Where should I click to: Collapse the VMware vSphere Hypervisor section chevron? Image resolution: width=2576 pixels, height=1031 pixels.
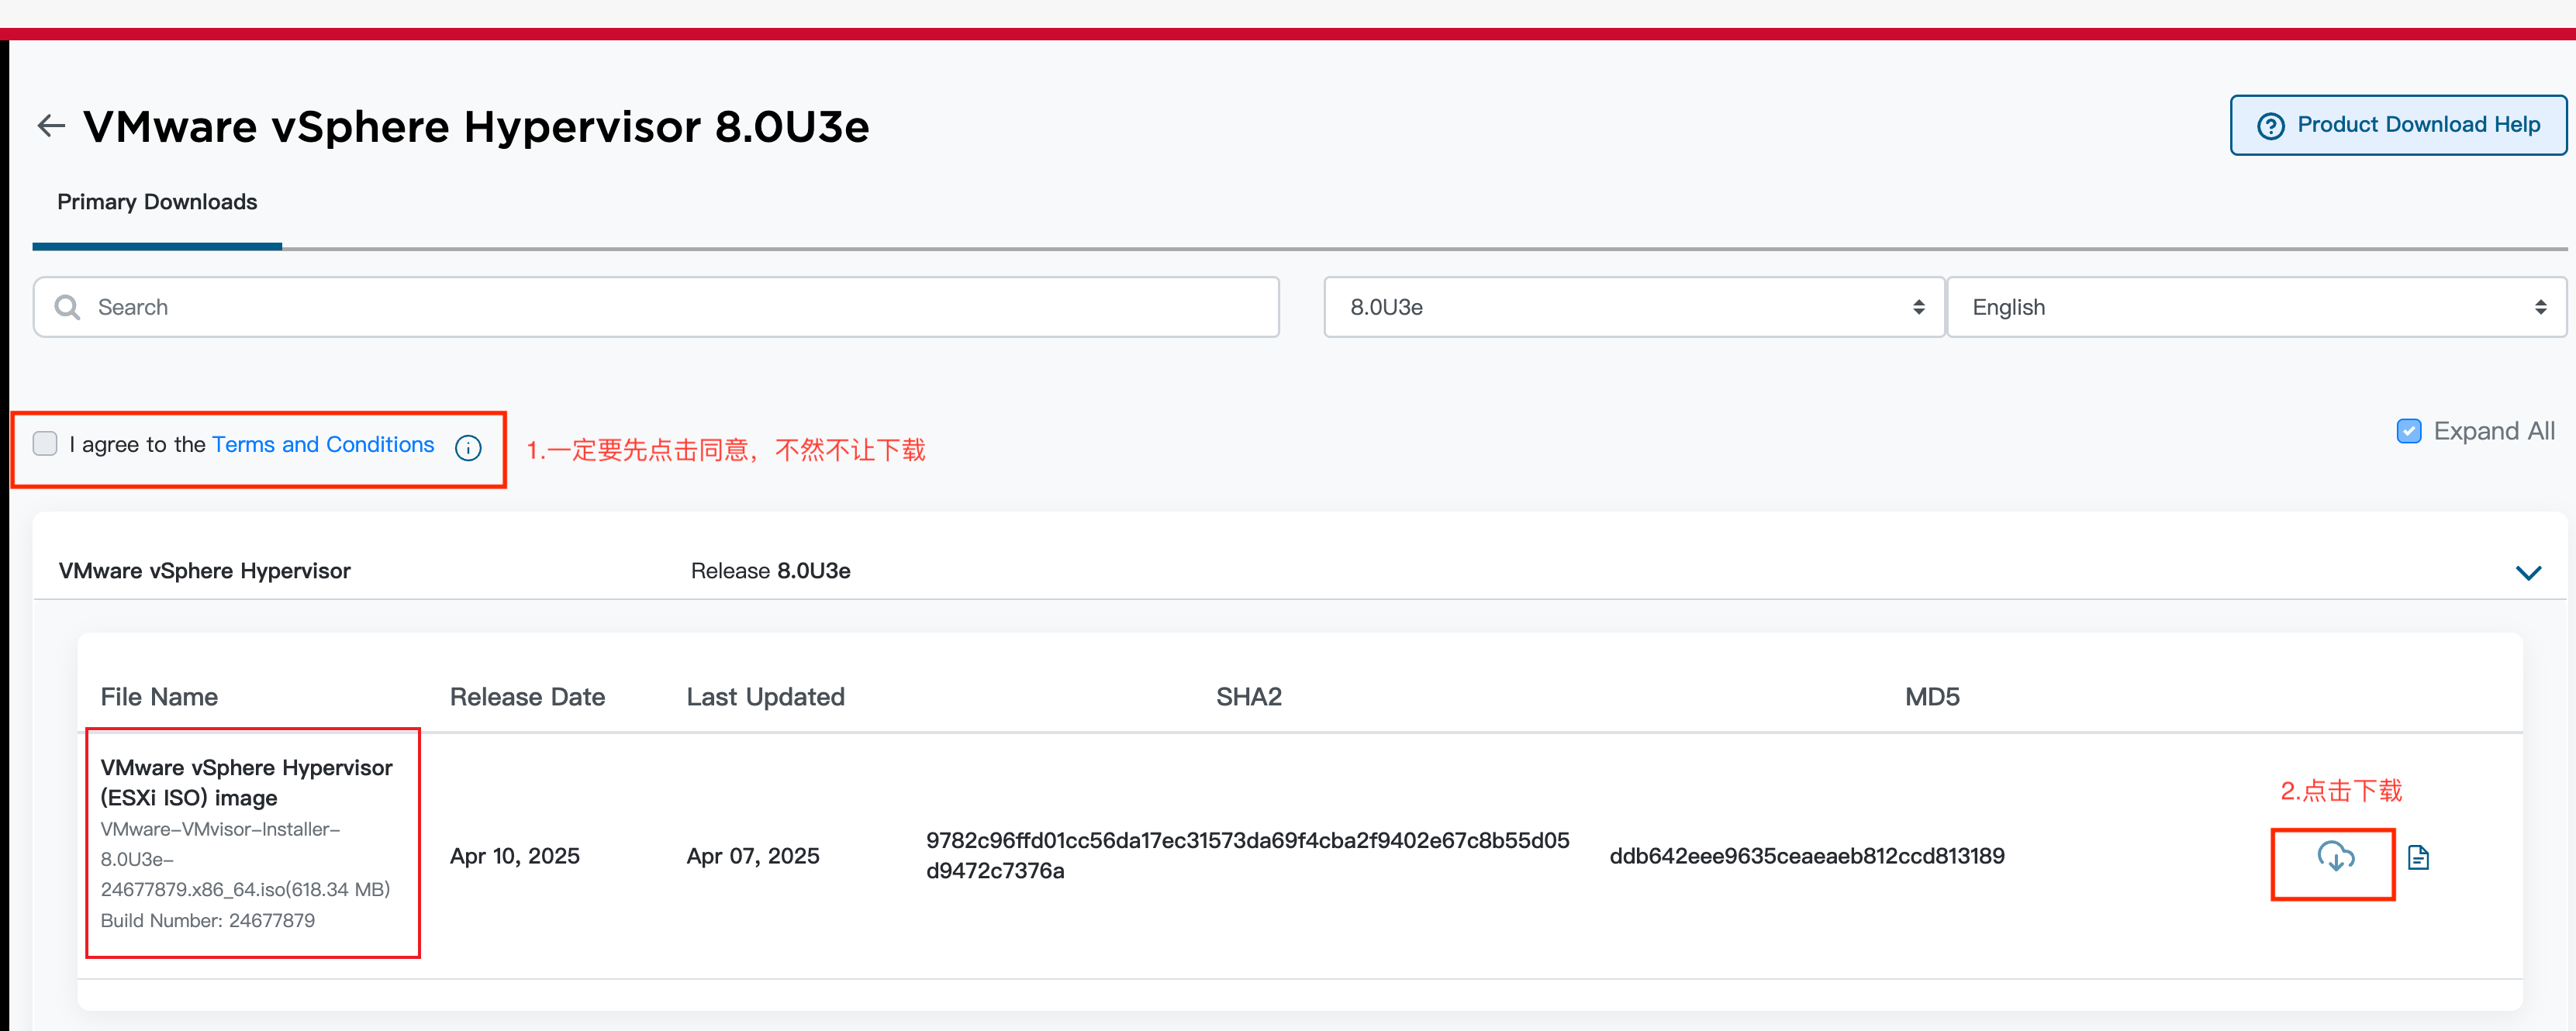coord(2528,573)
